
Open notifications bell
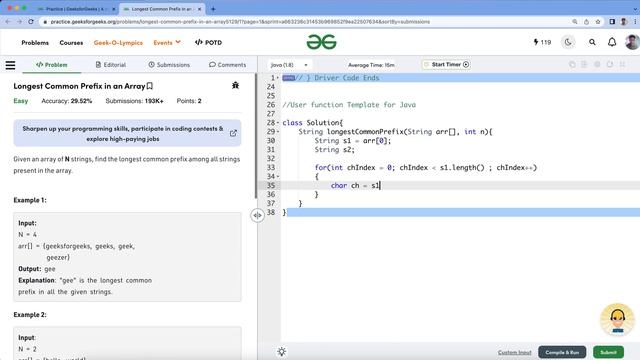(x=612, y=42)
